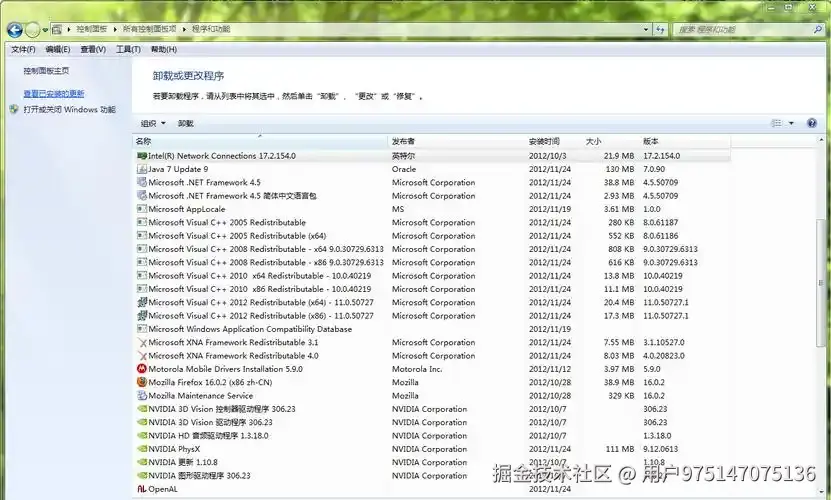The image size is (831, 500).
Task: Go to 控制面板主页 link
Action: 46,71
